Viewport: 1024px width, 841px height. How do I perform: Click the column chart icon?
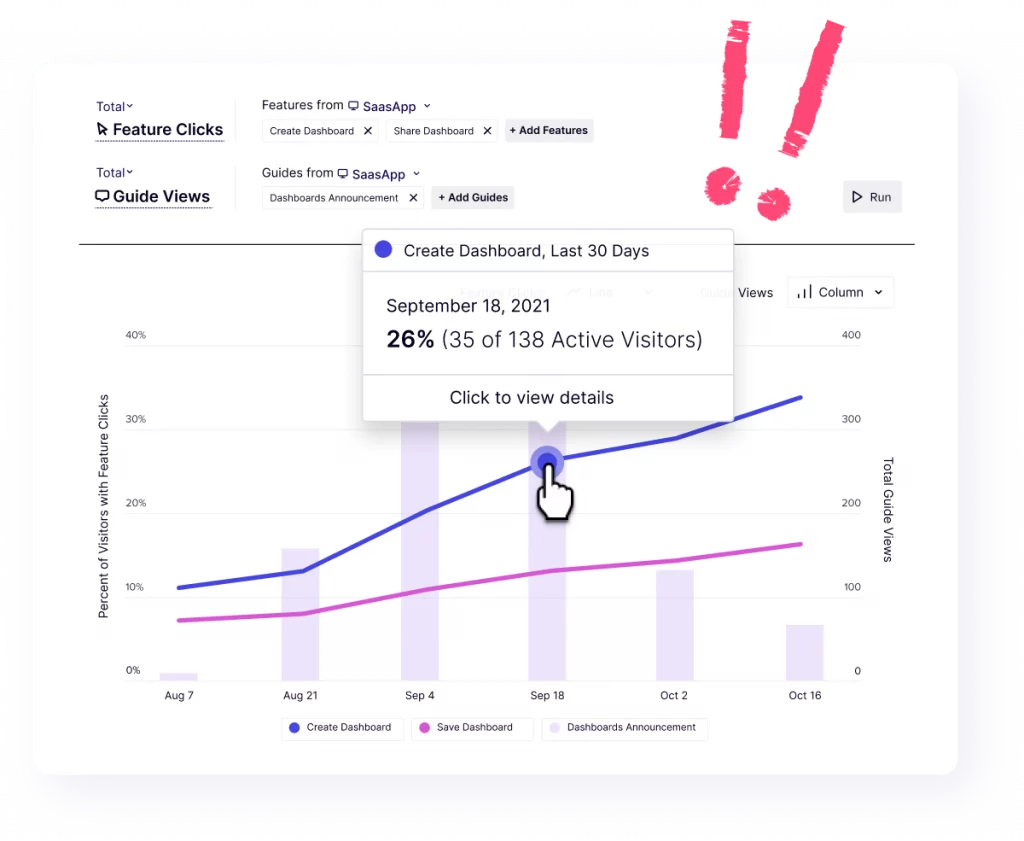pyautogui.click(x=805, y=292)
